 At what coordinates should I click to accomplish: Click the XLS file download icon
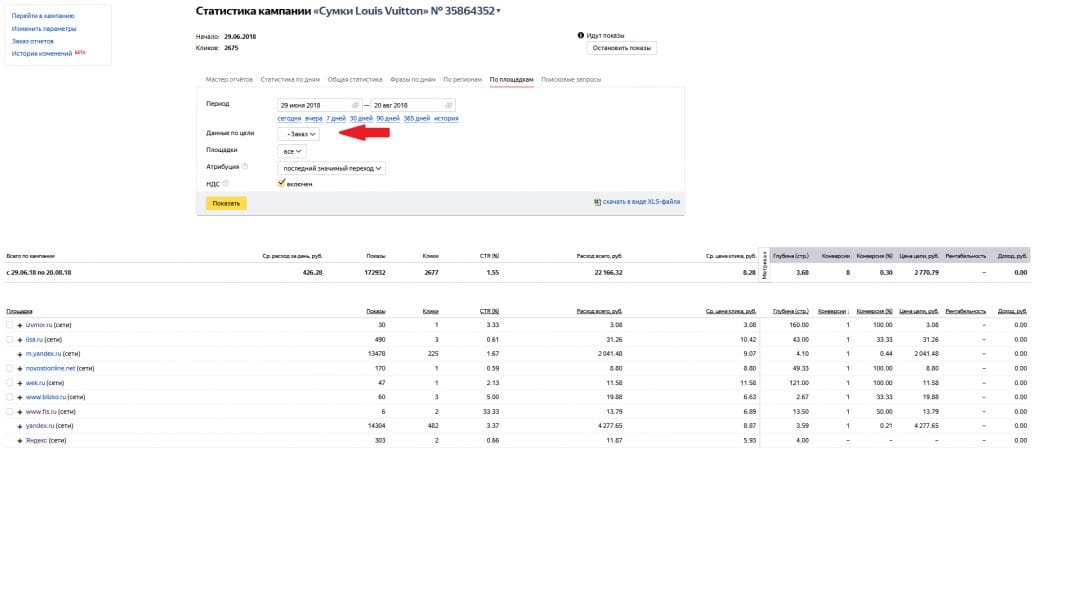[x=597, y=202]
